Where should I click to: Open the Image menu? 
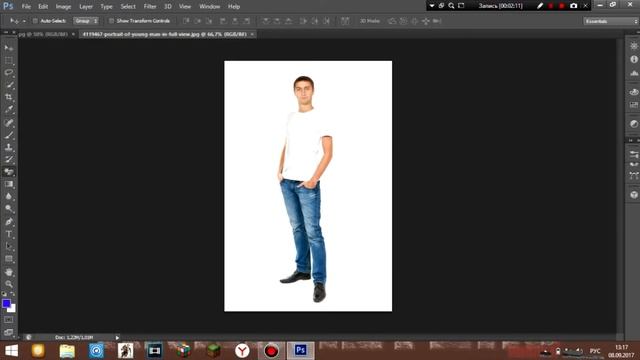point(63,7)
